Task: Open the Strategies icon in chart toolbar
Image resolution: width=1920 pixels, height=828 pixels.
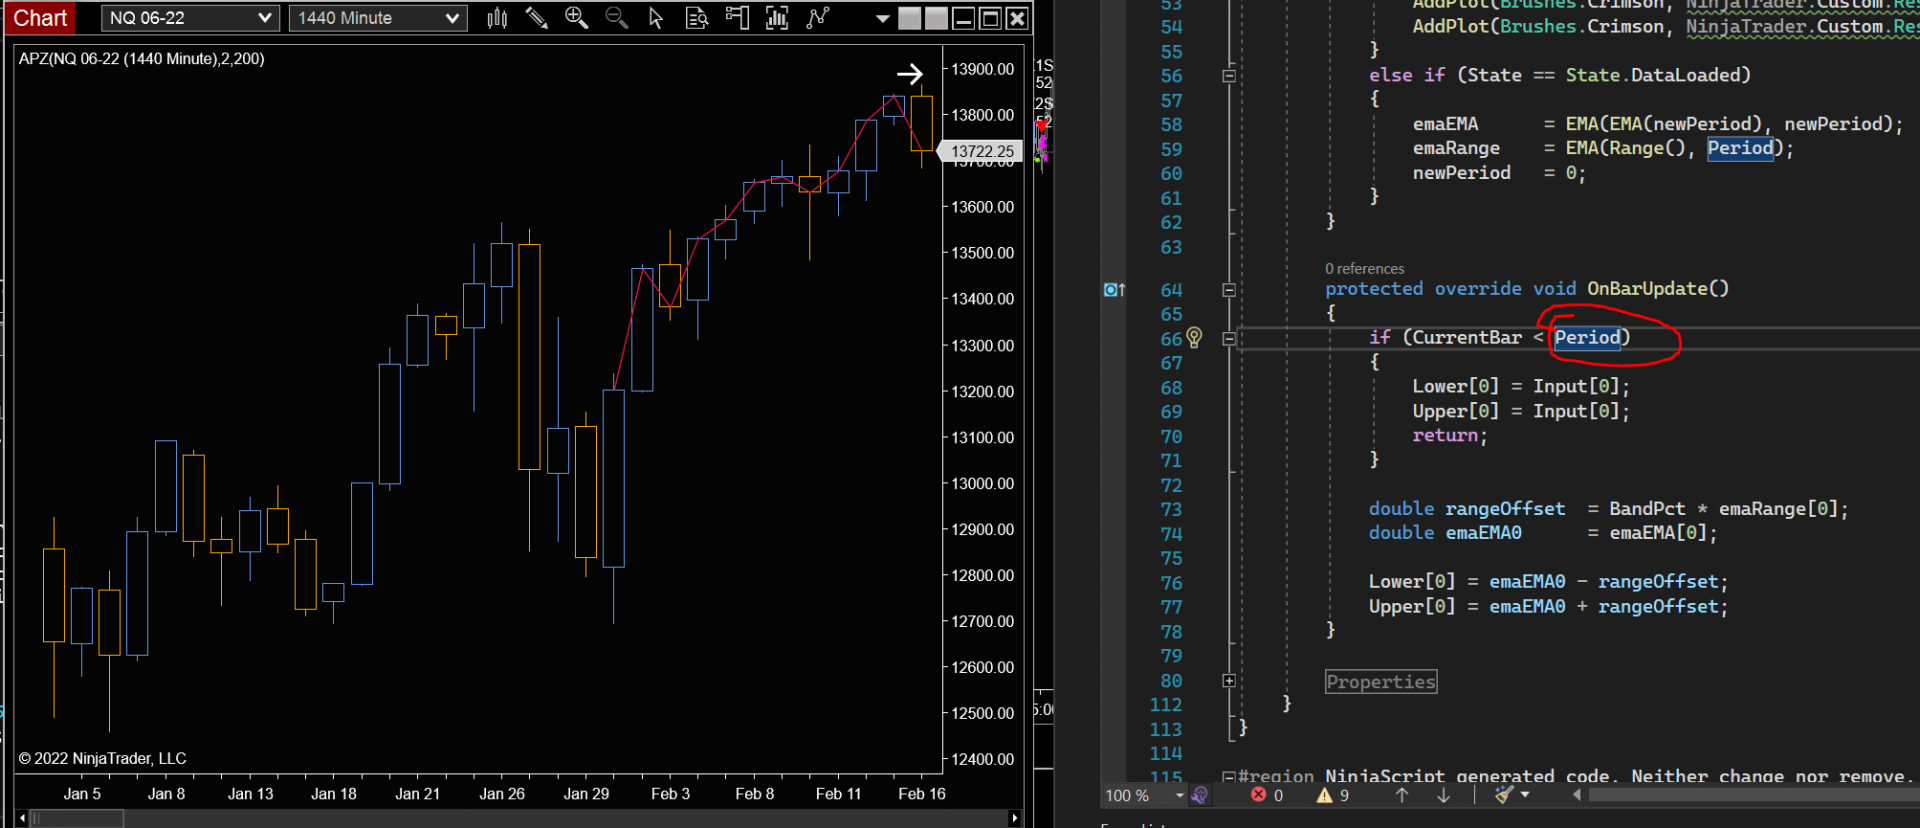Action: coord(818,18)
